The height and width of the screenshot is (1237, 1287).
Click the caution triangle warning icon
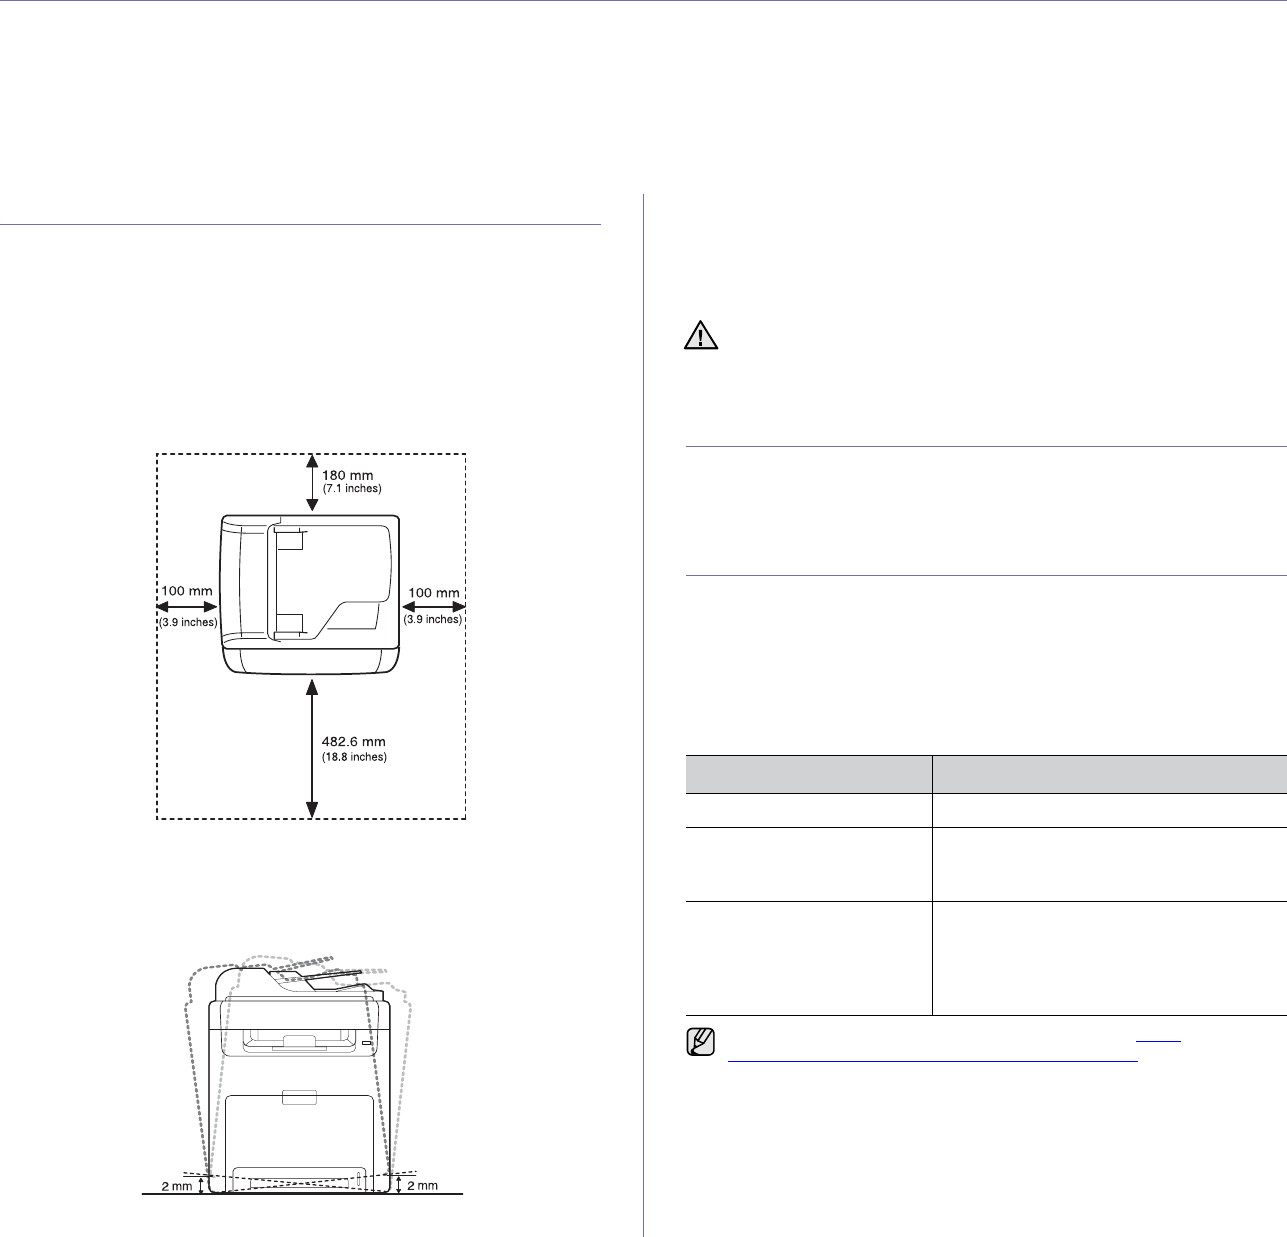701,337
